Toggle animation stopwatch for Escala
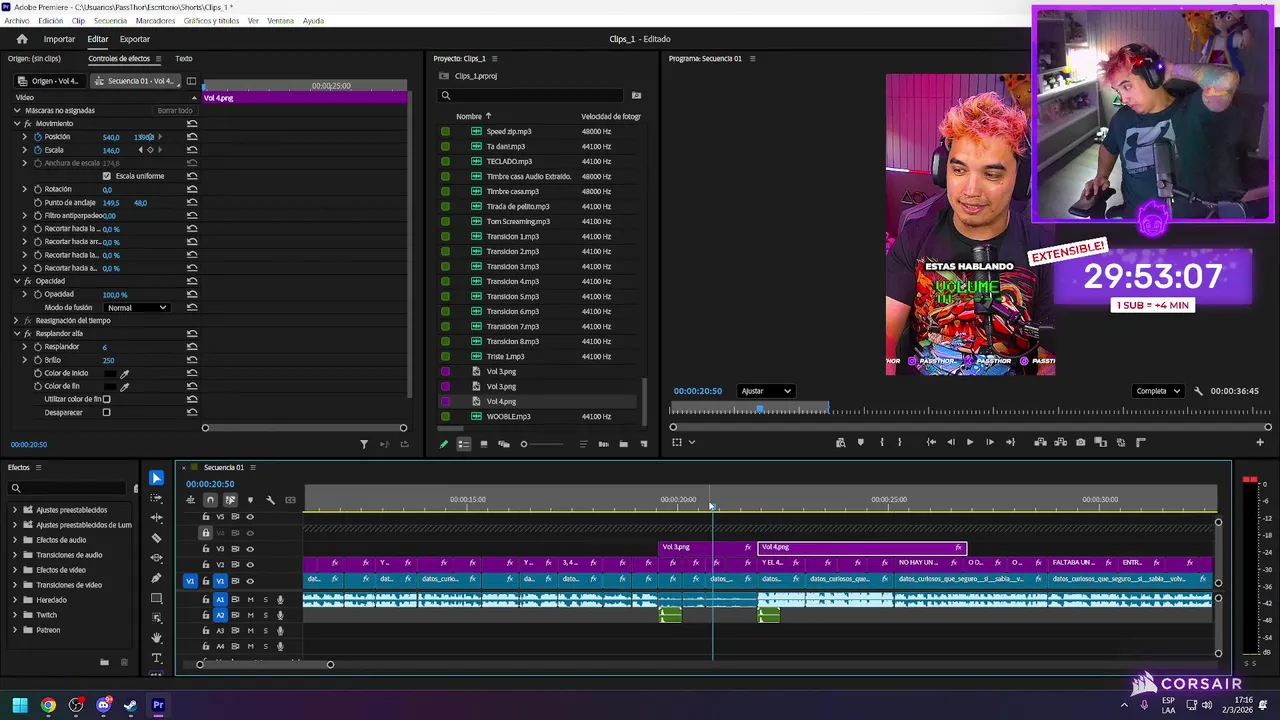The image size is (1280, 720). (x=38, y=150)
